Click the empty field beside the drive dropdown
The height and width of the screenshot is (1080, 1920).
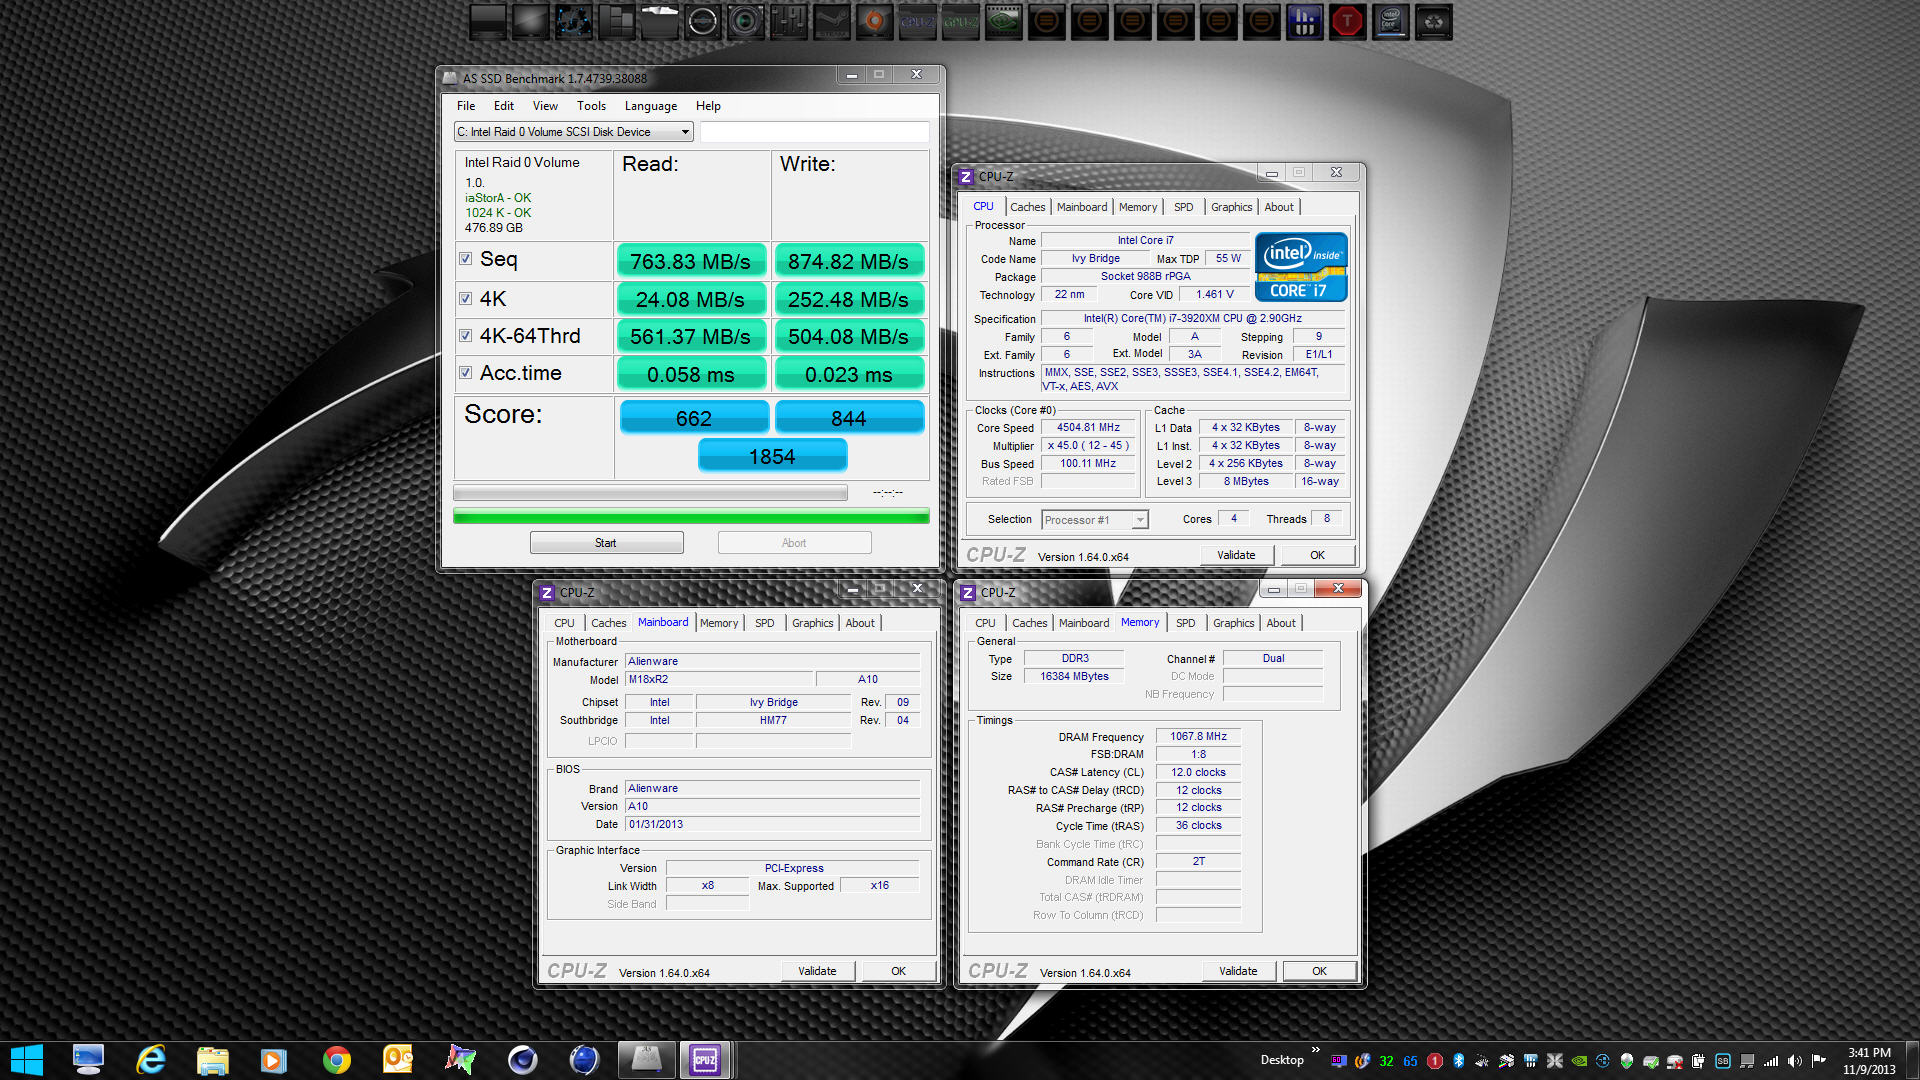(814, 132)
